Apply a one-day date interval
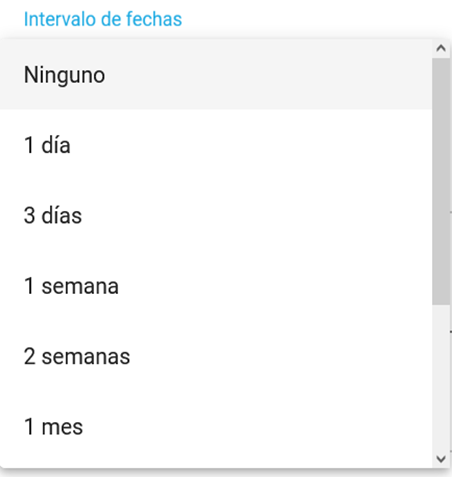452x477 pixels. pos(216,145)
